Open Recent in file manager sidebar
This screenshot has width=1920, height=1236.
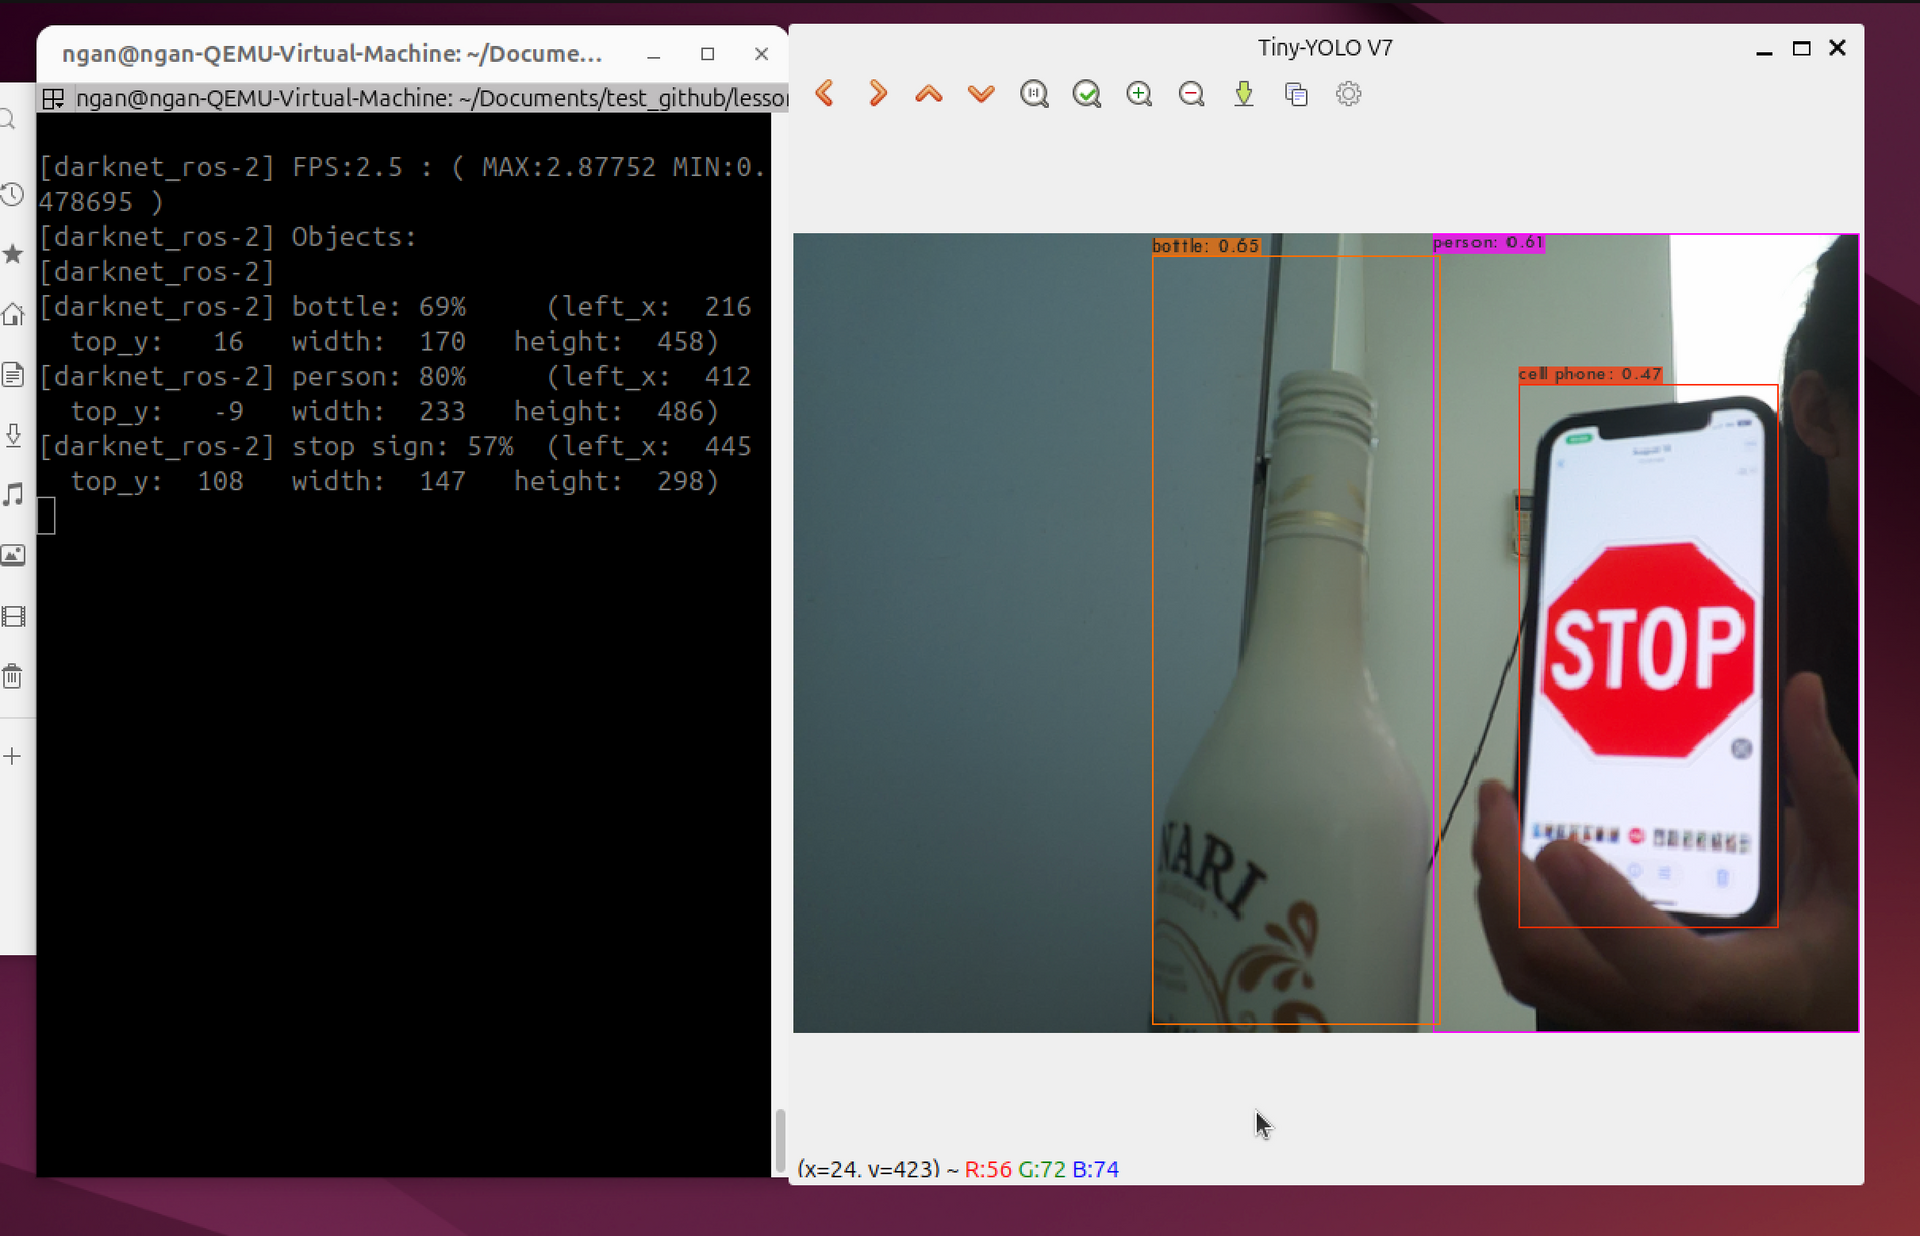pos(13,194)
